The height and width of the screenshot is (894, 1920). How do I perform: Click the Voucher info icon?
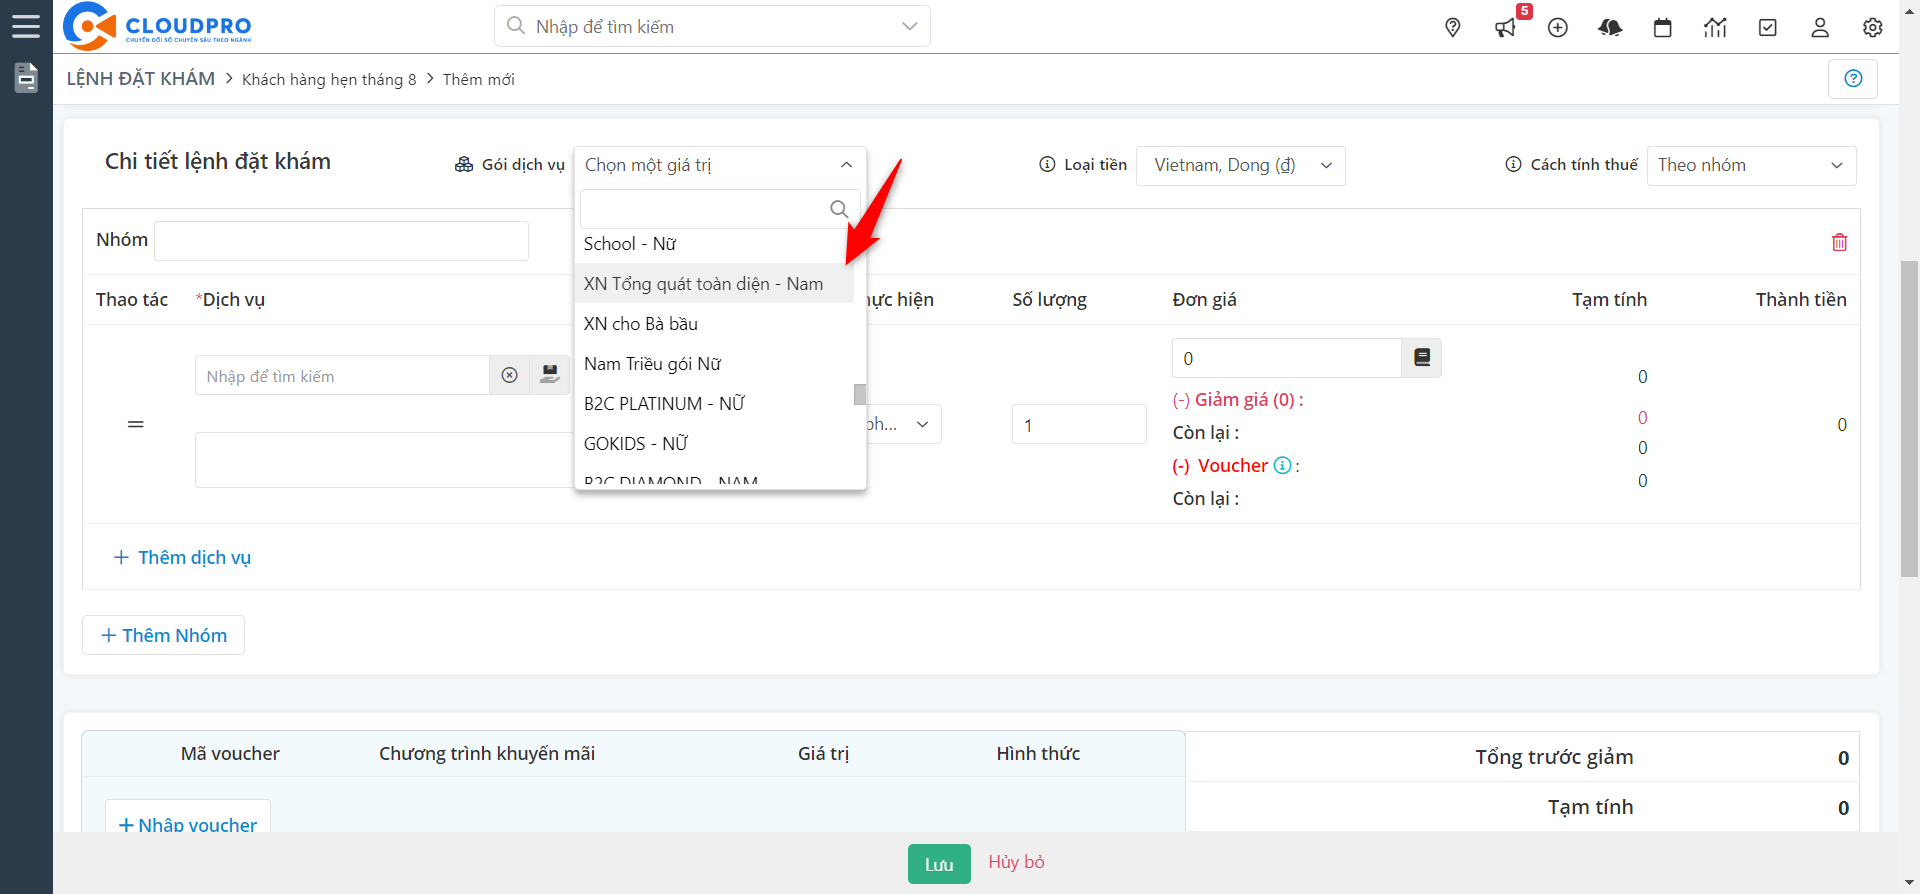[1282, 465]
